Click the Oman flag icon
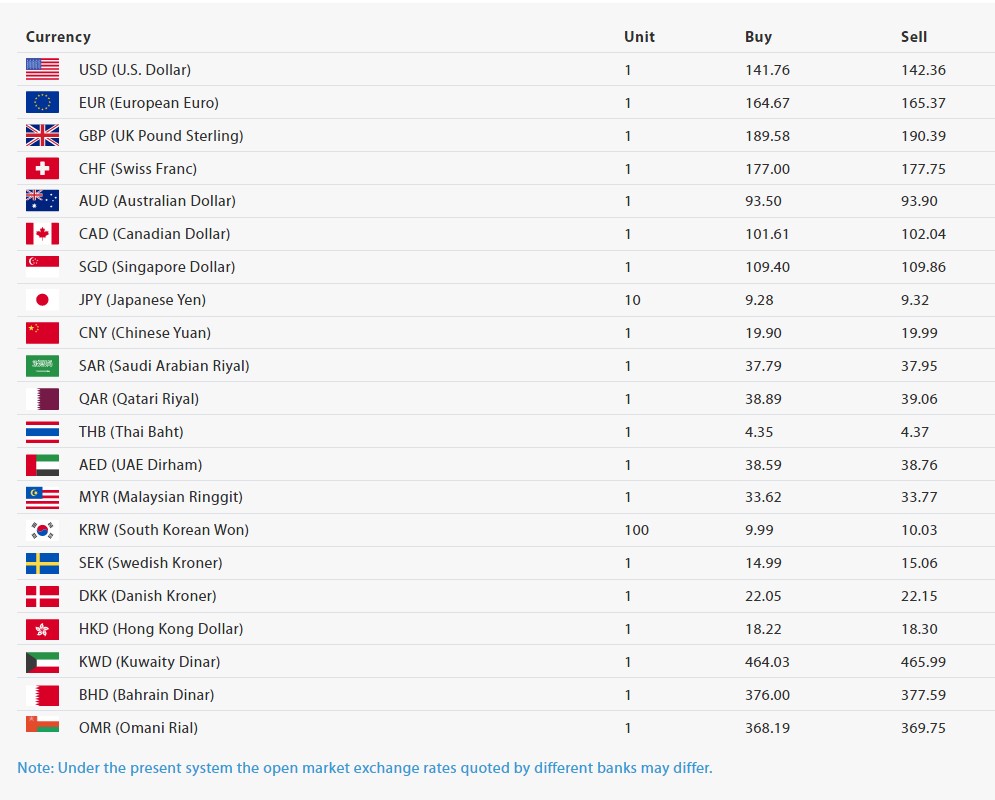 tap(42, 727)
